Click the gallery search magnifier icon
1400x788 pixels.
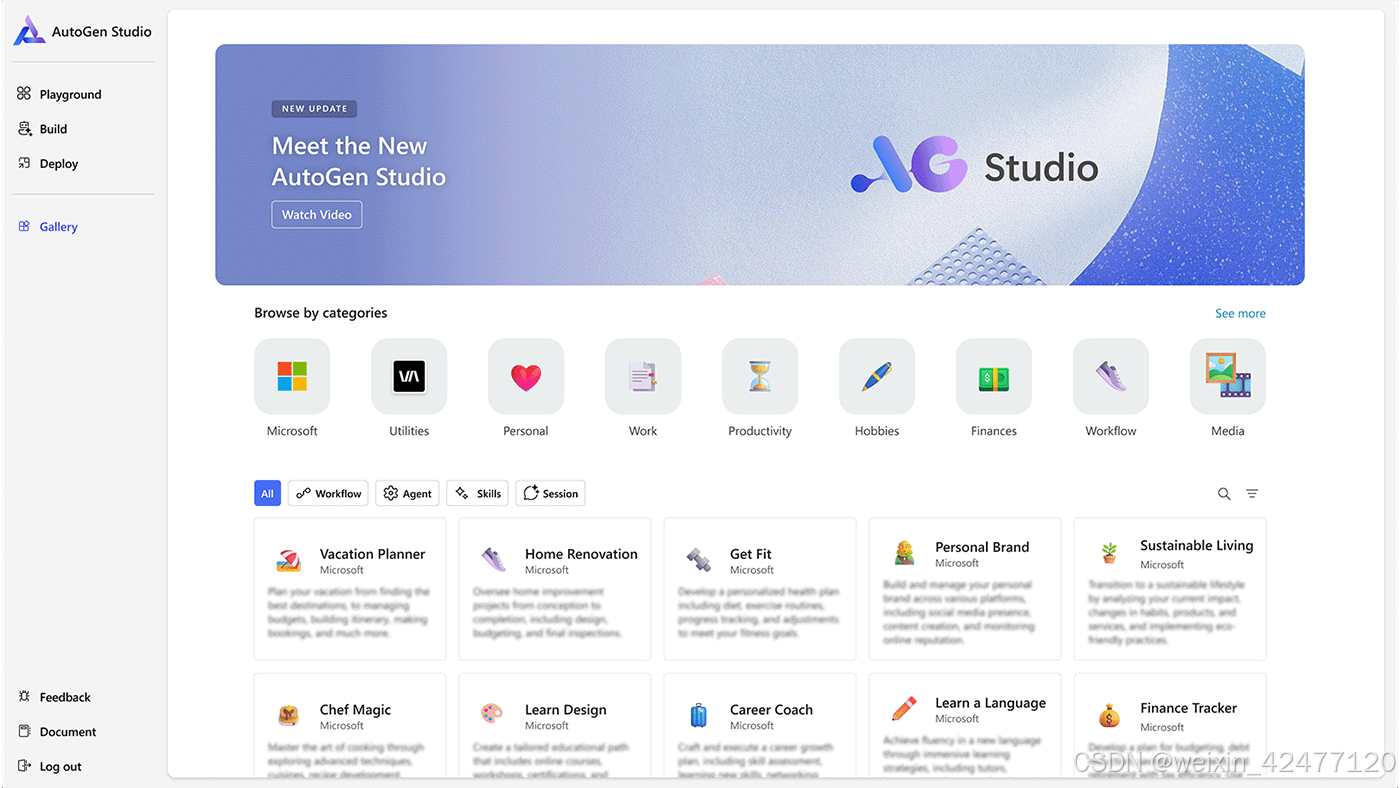point(1224,493)
